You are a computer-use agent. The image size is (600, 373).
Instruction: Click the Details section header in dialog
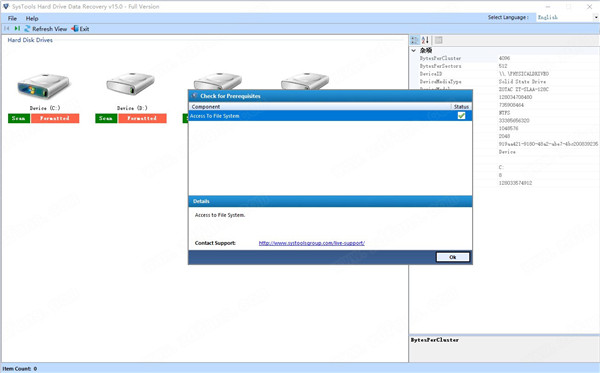click(x=330, y=201)
